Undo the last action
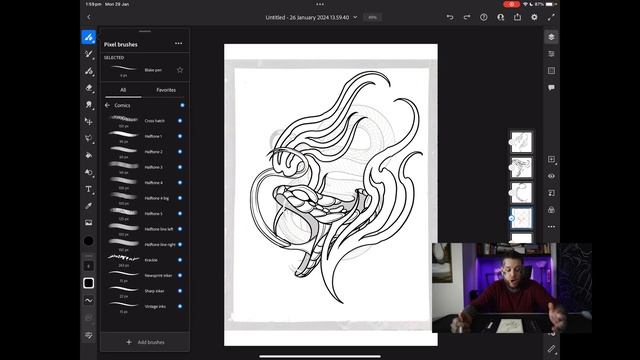640x360 pixels. coord(450,17)
